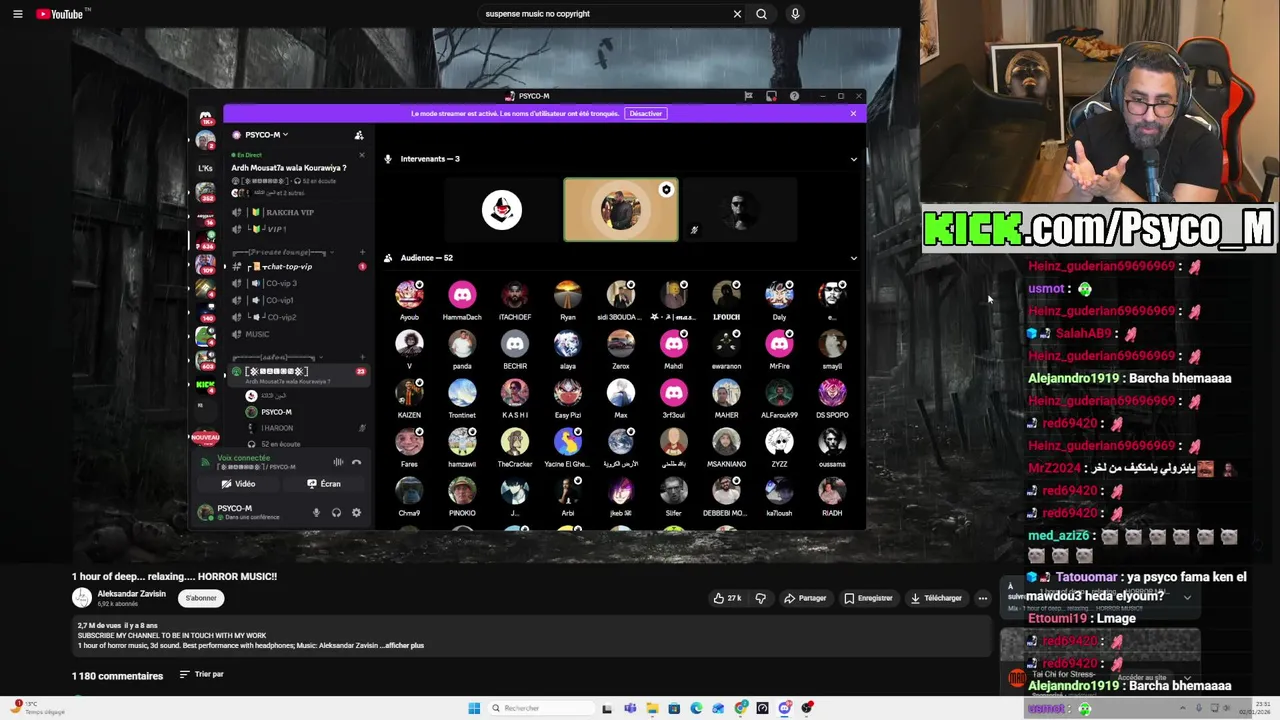This screenshot has width=1280, height=720.
Task: Open File Explorer from the taskbar
Action: click(652, 708)
